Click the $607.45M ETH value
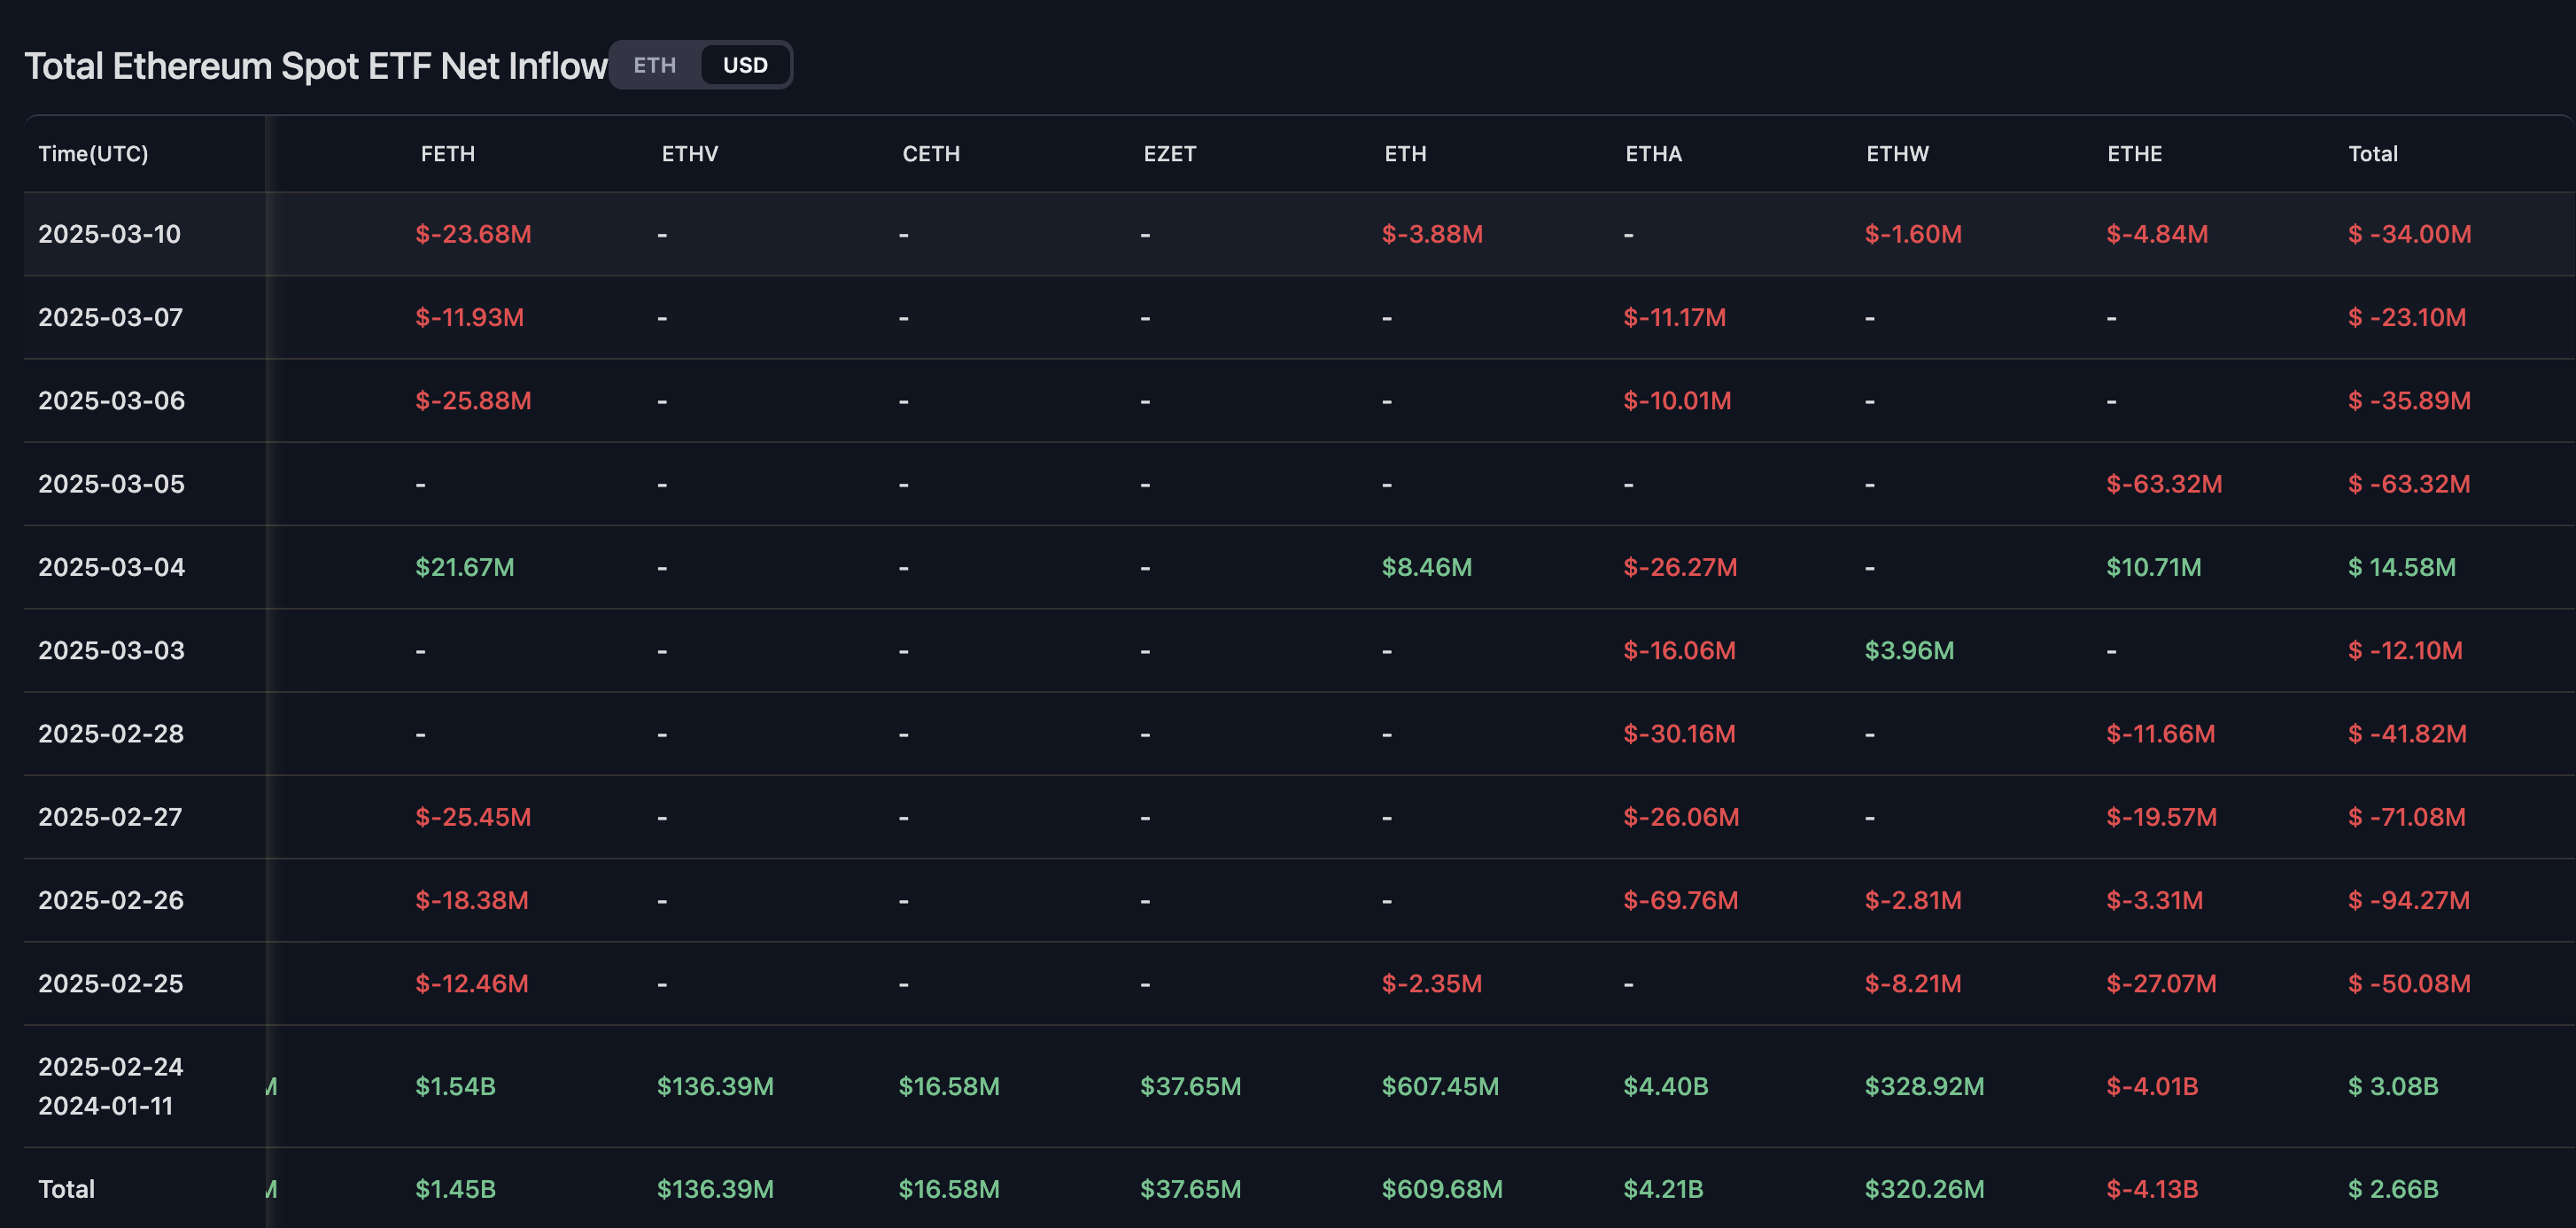This screenshot has height=1228, width=2576. pyautogui.click(x=1440, y=1086)
